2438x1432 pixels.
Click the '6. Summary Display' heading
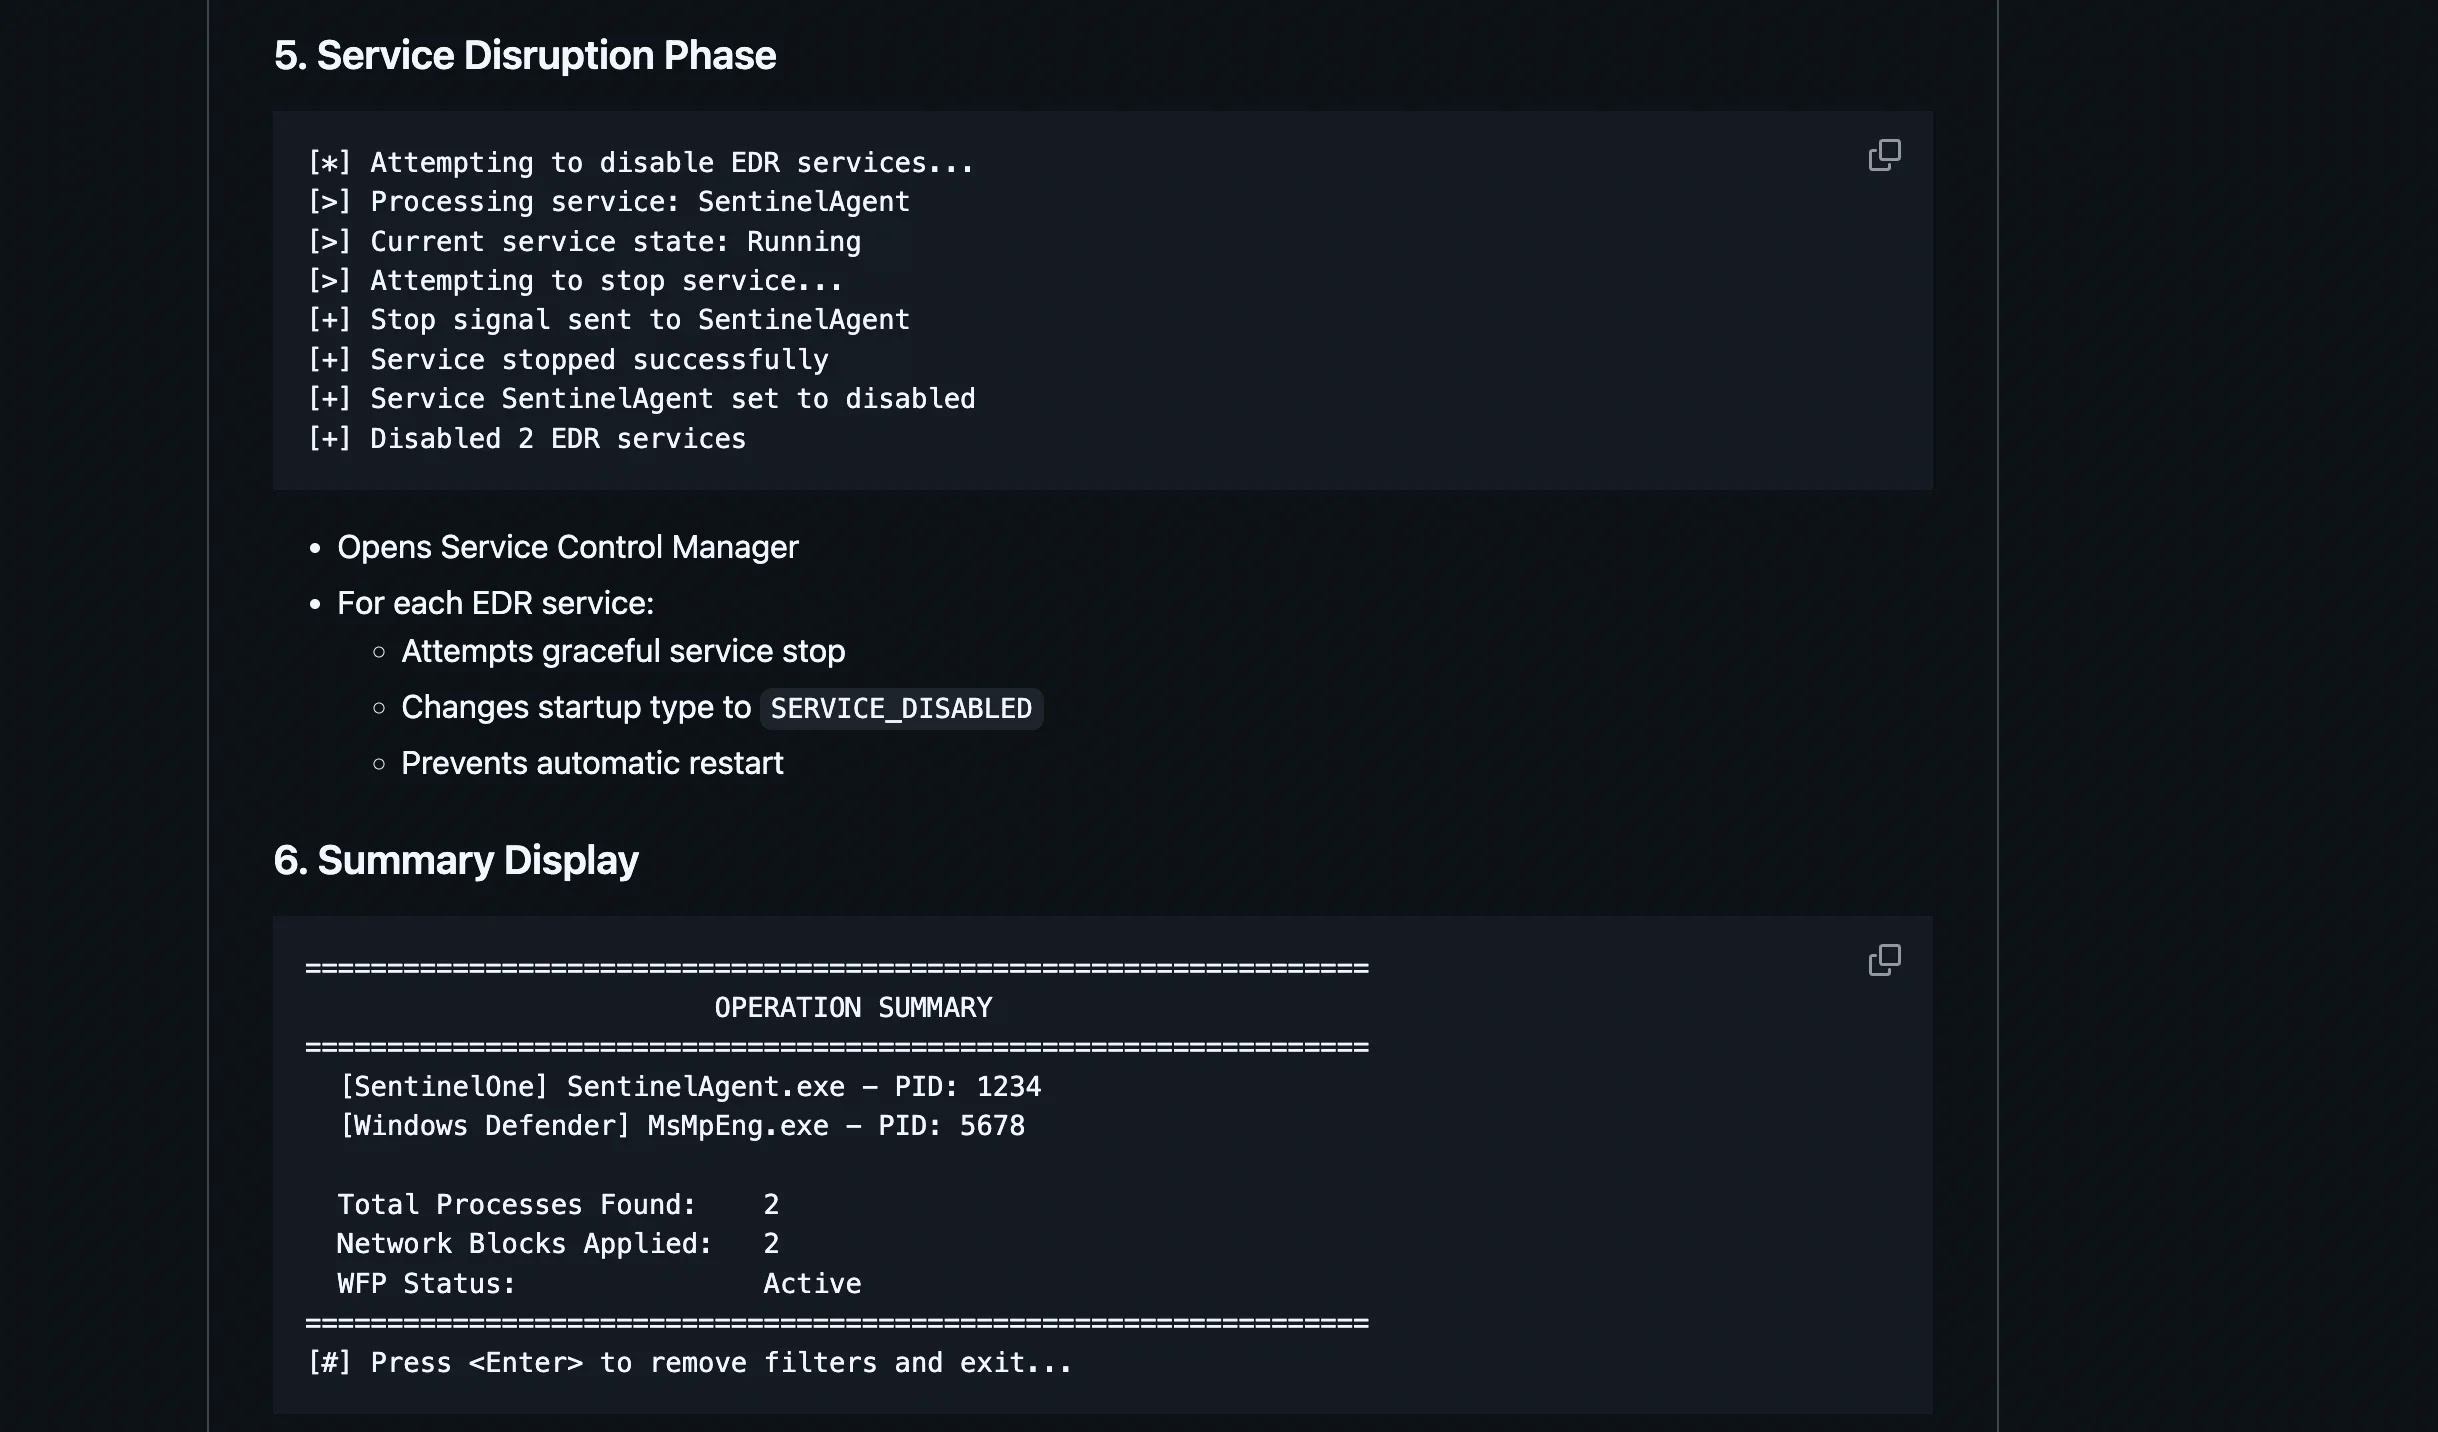coord(456,860)
